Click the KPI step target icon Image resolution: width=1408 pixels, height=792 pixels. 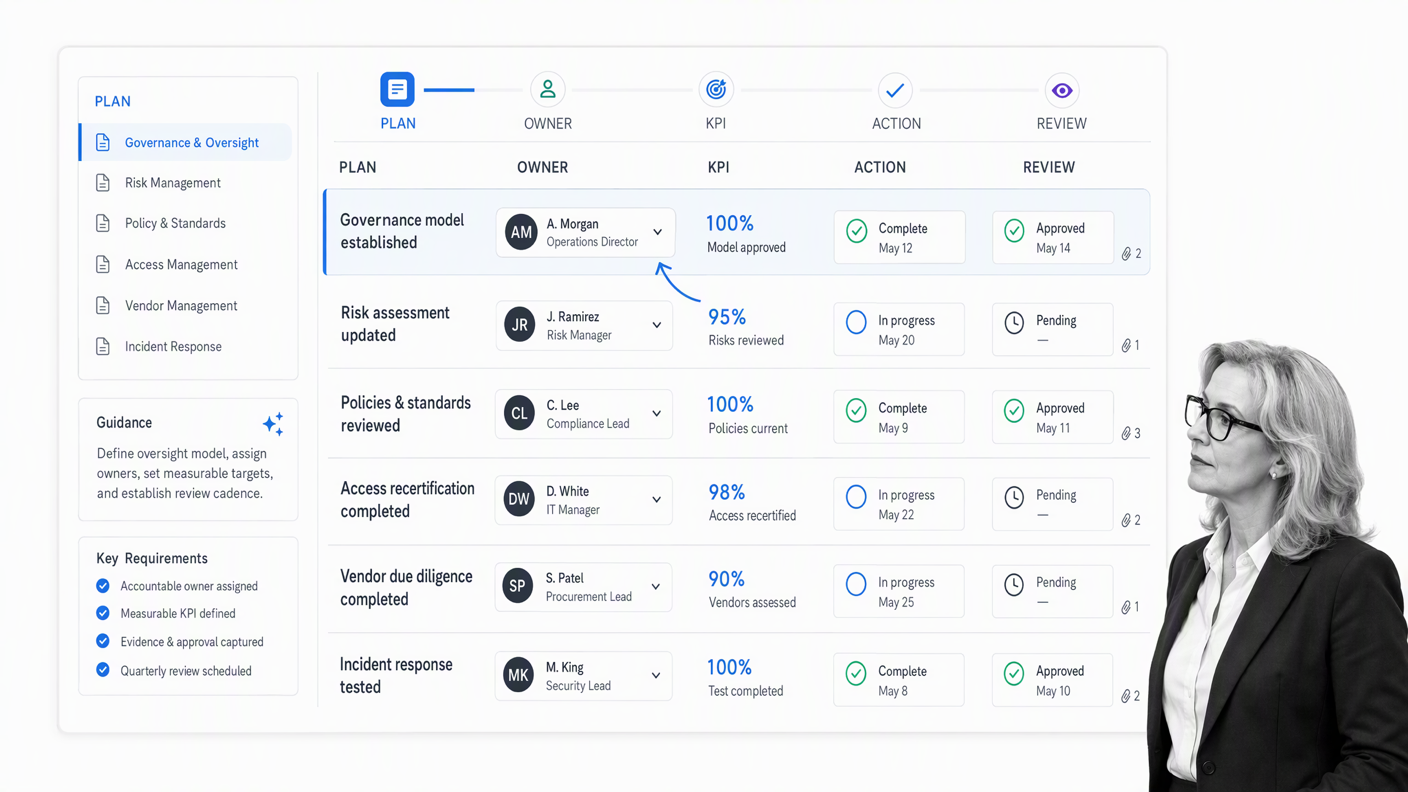click(716, 90)
